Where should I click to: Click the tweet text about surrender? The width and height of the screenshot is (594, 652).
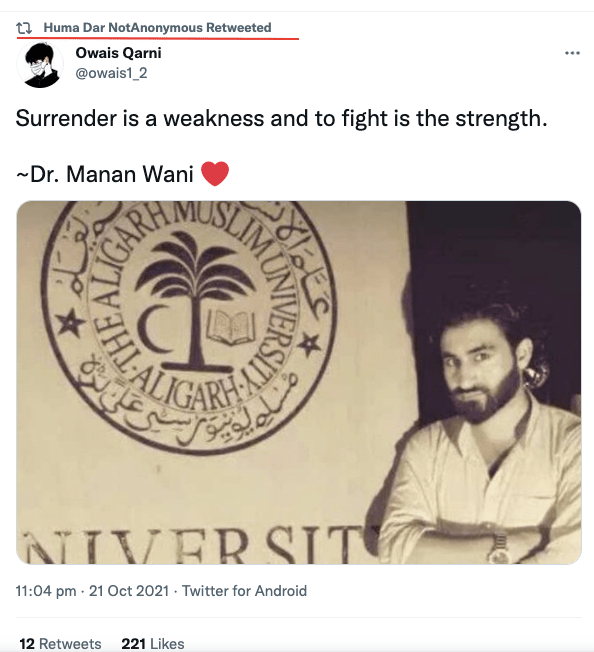(x=281, y=119)
